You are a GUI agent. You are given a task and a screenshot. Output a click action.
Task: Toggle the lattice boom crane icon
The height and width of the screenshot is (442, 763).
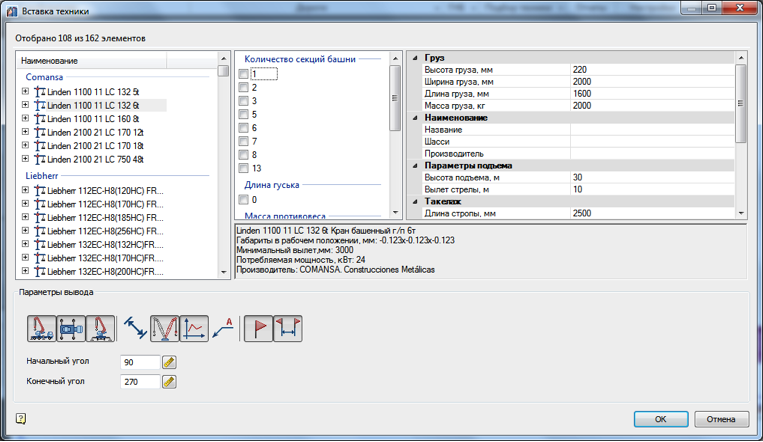pos(164,328)
